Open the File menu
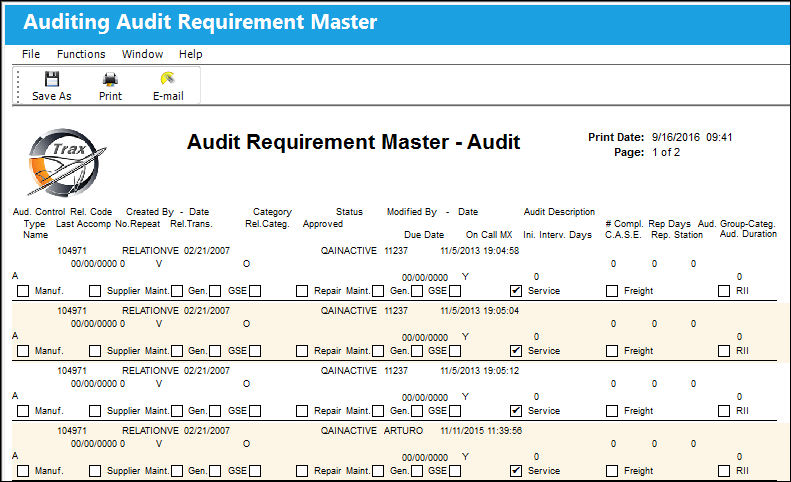791x482 pixels. click(x=31, y=54)
